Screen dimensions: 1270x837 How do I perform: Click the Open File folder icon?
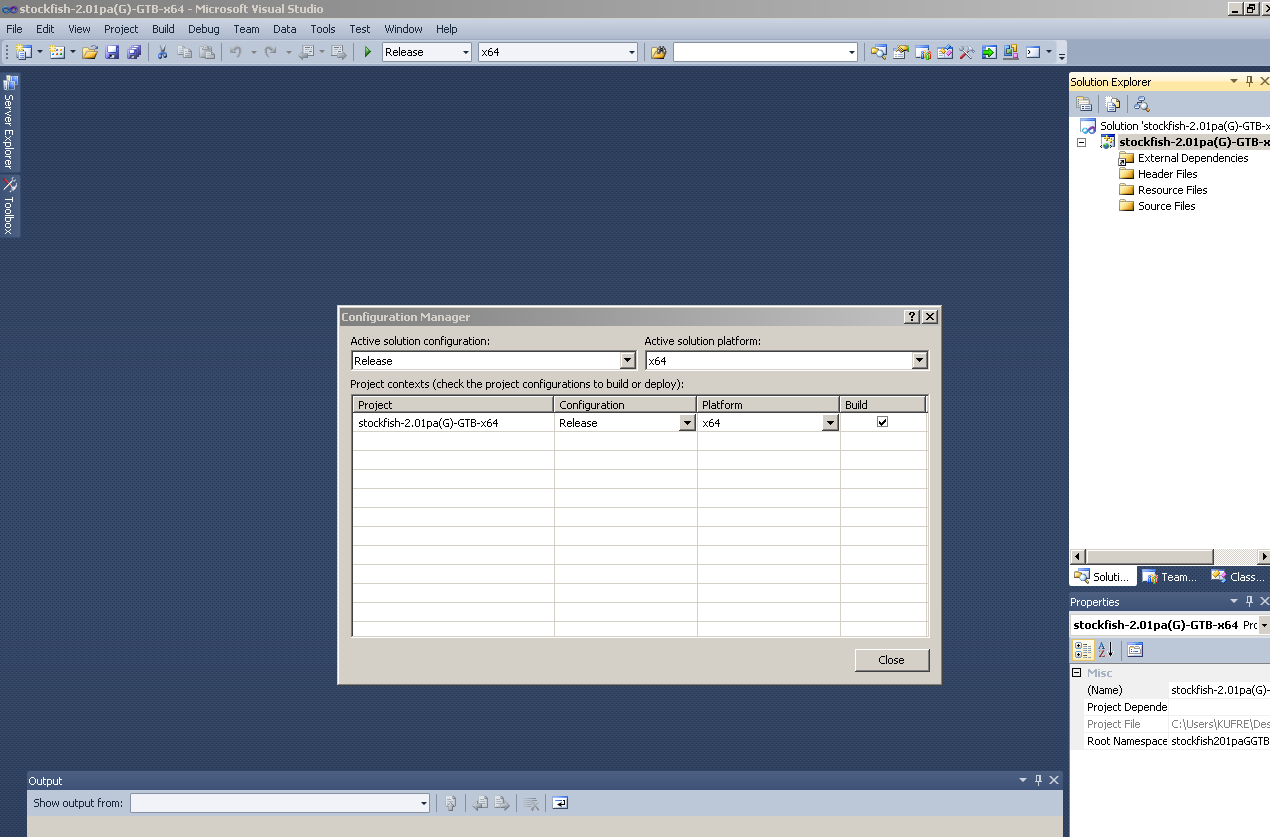[90, 52]
